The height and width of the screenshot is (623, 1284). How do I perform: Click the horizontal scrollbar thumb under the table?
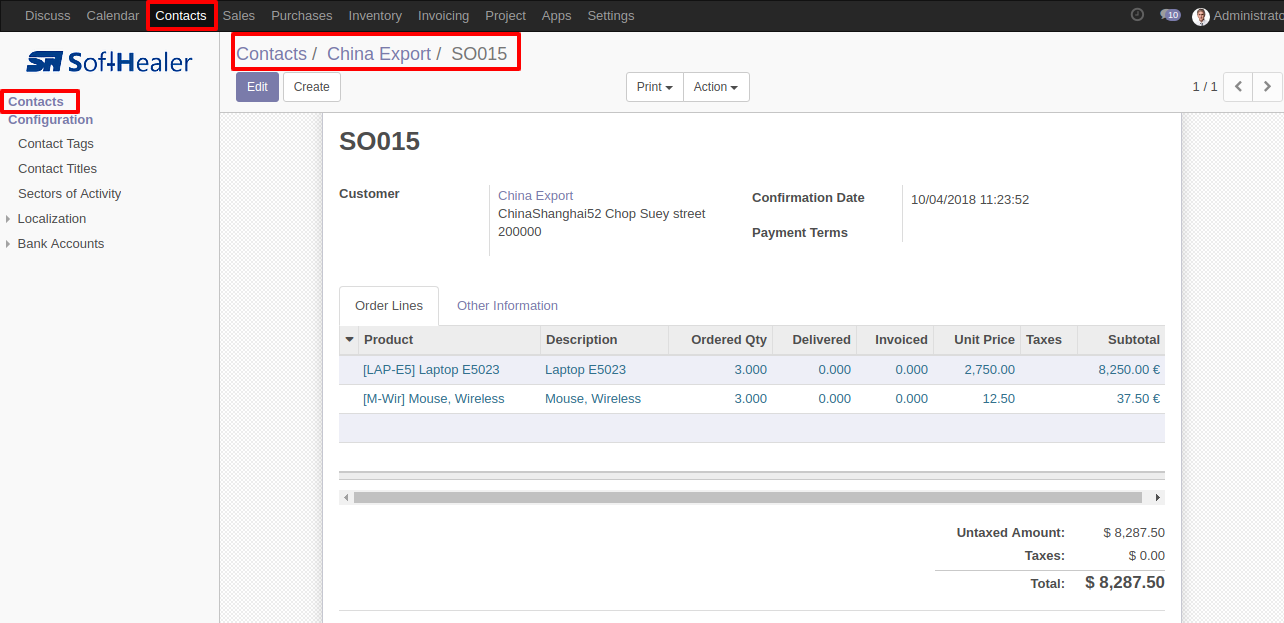(x=747, y=497)
